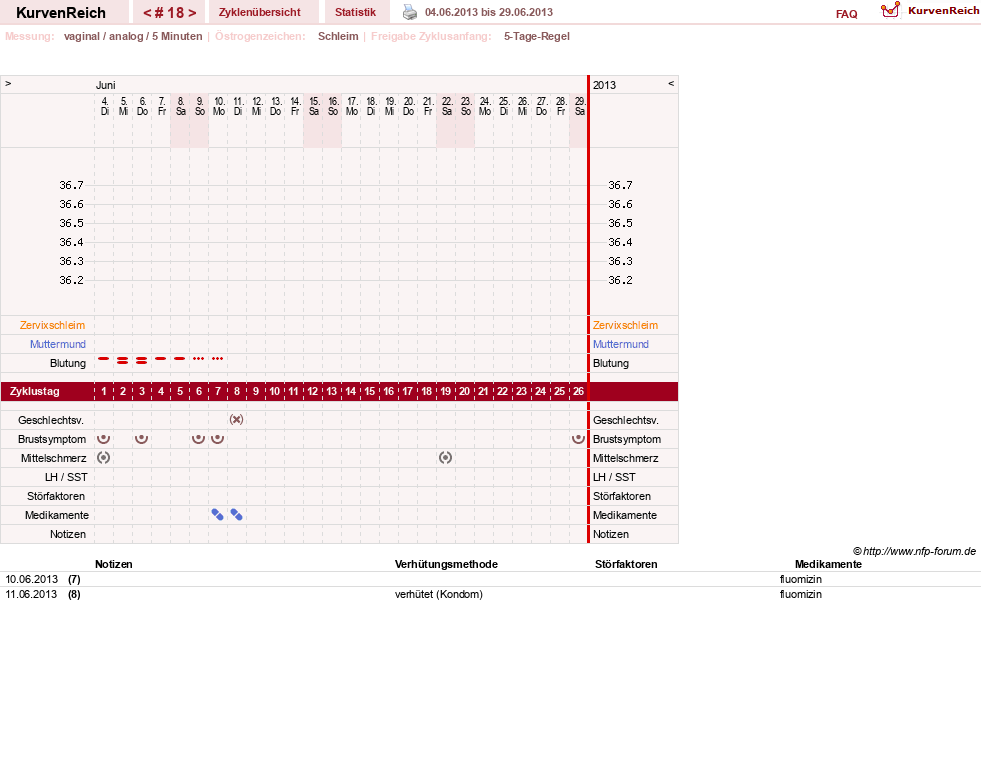Click bleeding mark on cycle day 1
This screenshot has width=981, height=783.
coord(104,359)
